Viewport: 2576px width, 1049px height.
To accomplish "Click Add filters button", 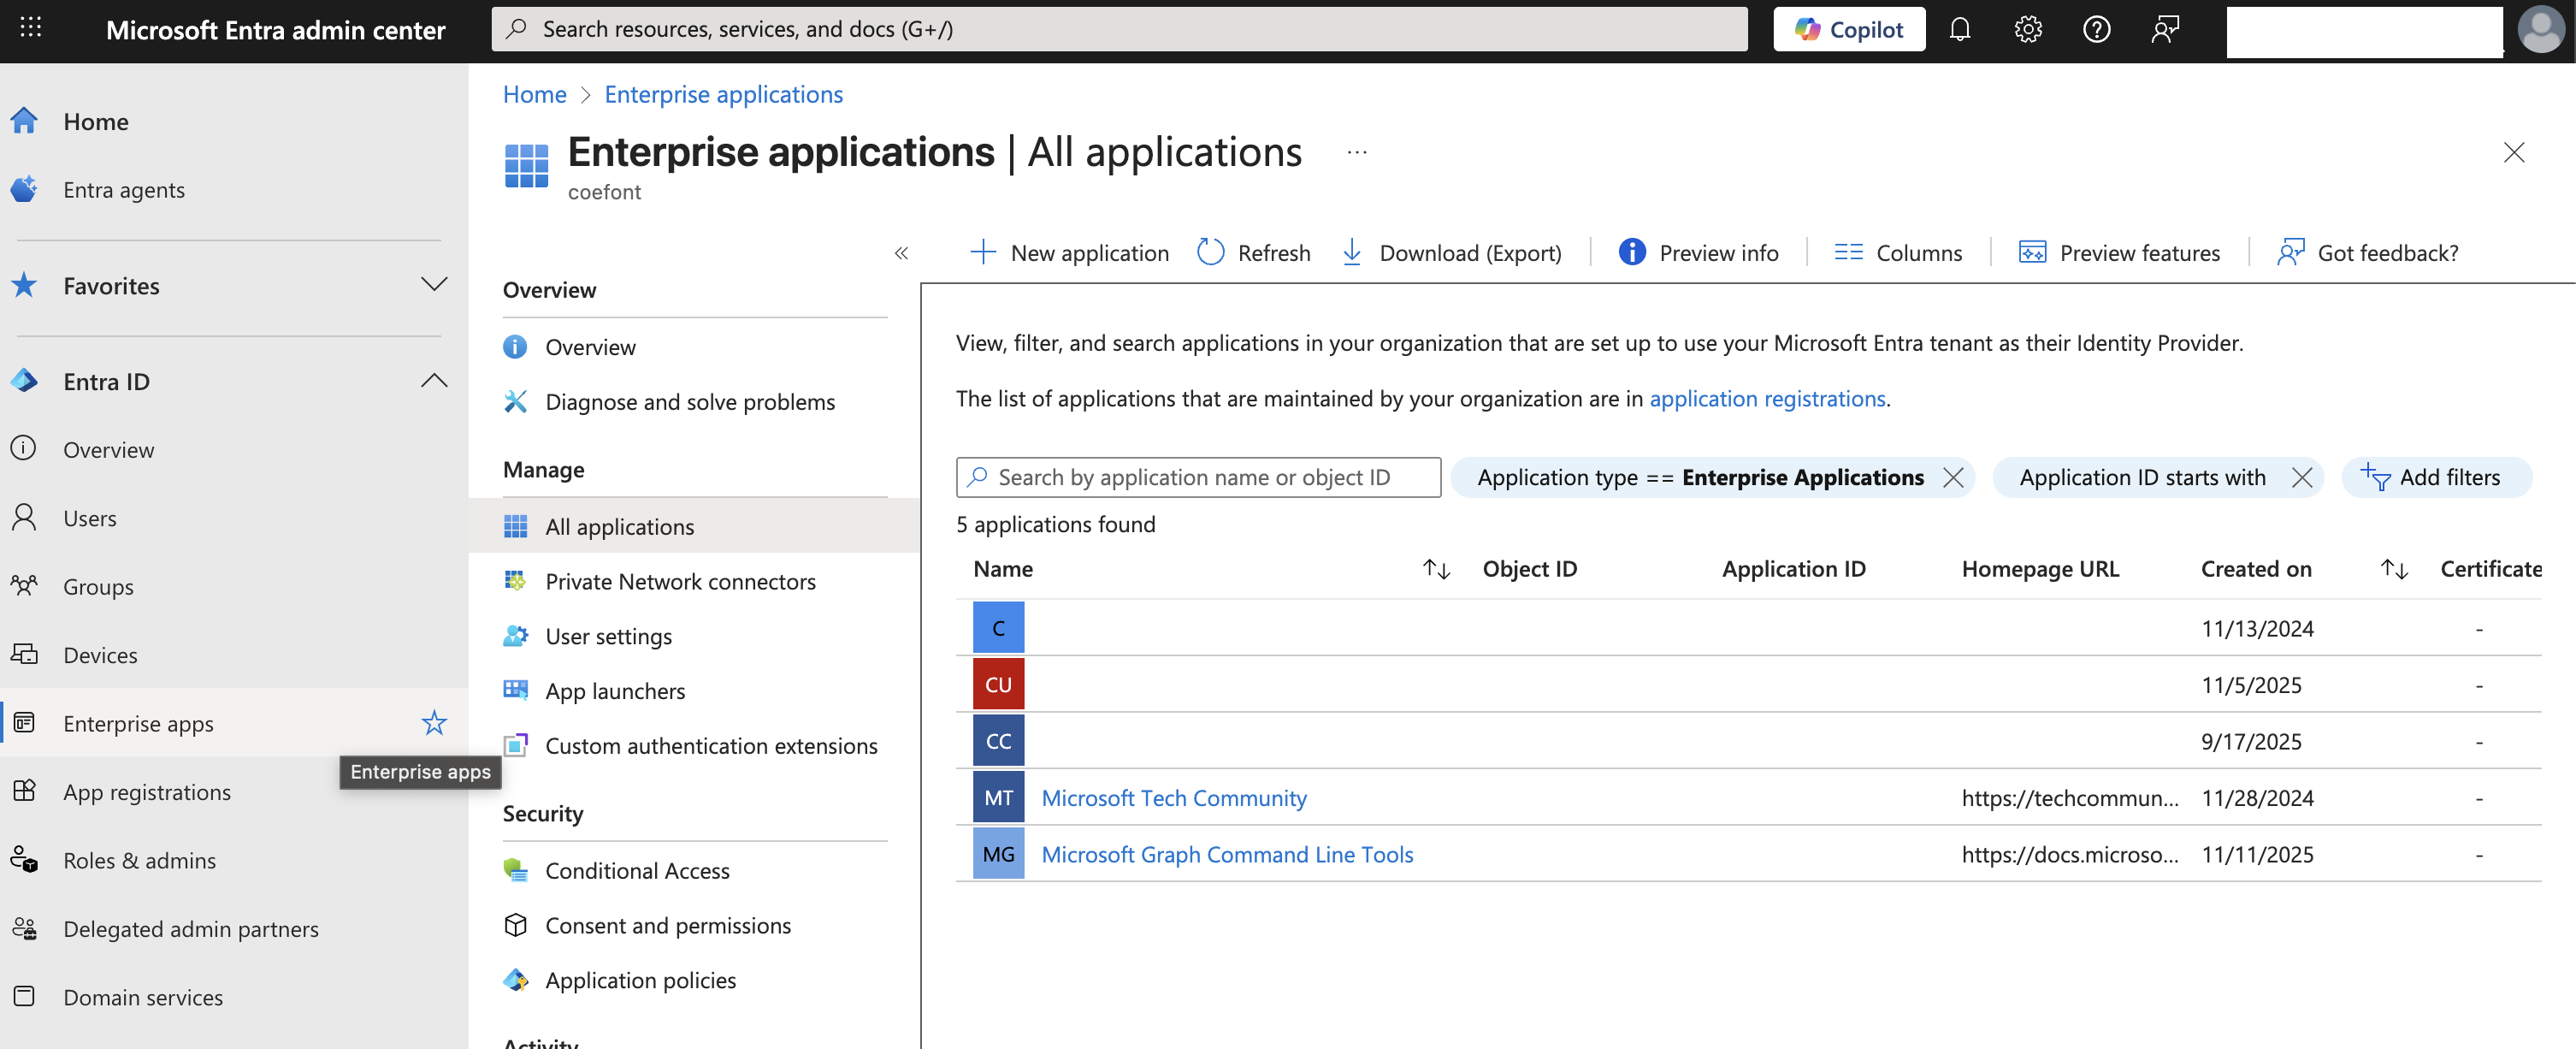I will coord(2436,477).
